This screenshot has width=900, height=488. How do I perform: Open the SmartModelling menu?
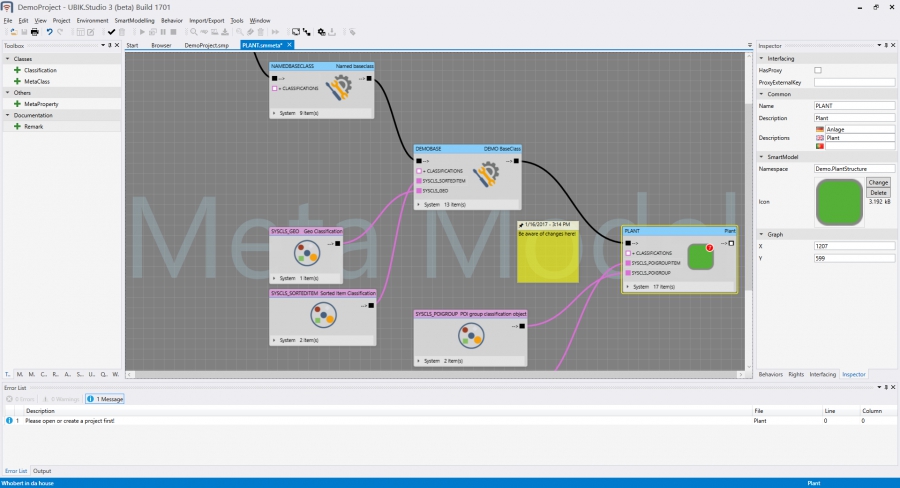click(134, 21)
